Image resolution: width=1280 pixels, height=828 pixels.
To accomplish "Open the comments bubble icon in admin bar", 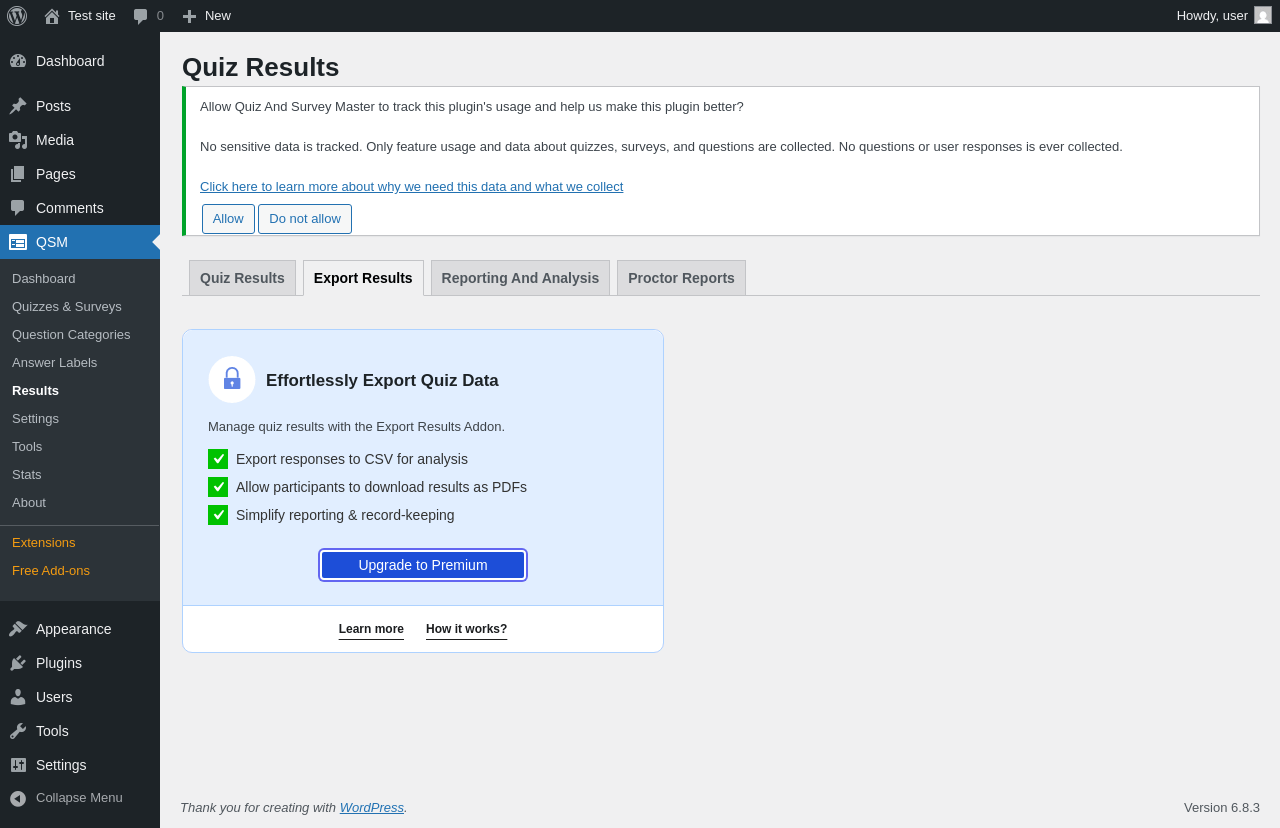I will click(x=141, y=16).
